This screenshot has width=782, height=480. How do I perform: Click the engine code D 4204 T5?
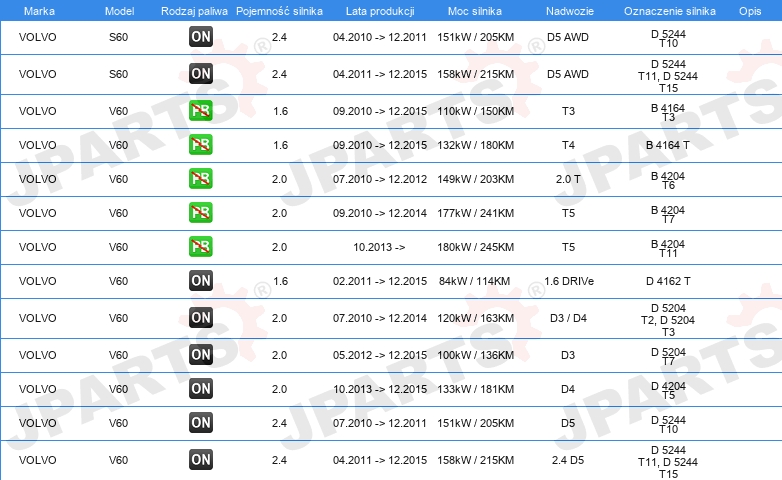click(x=668, y=390)
